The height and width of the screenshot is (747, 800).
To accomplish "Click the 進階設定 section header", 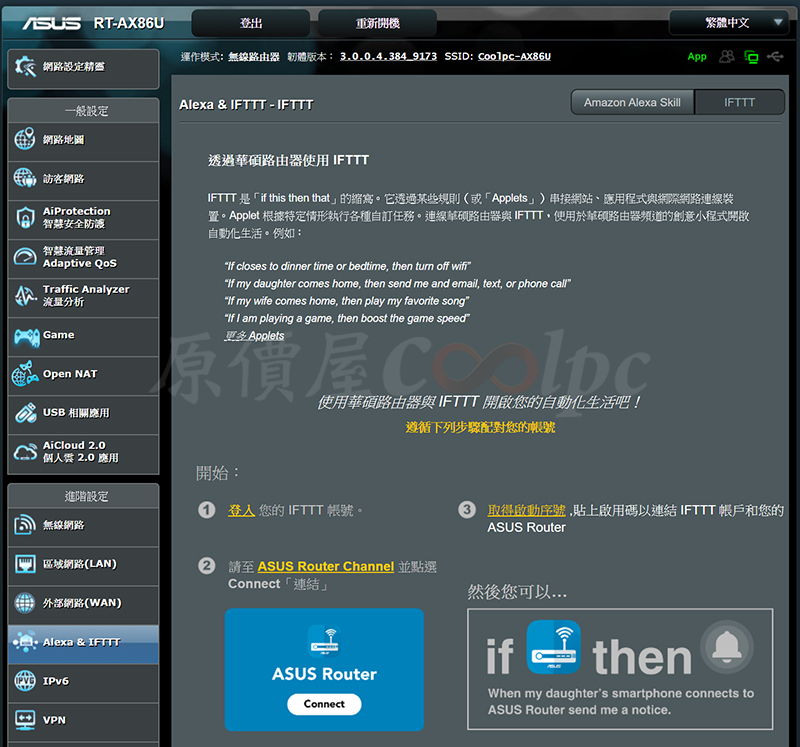I will (x=84, y=496).
